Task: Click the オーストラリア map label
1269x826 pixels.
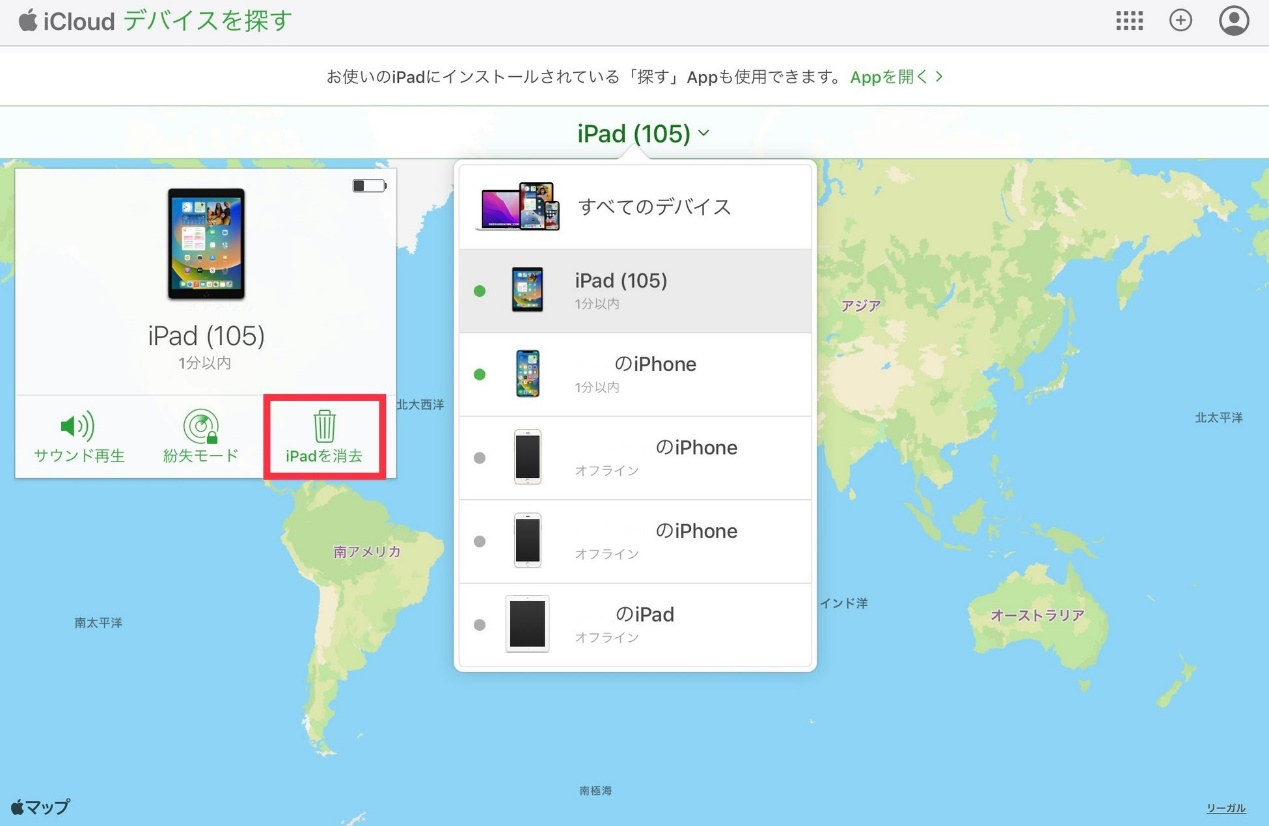Action: (1037, 616)
